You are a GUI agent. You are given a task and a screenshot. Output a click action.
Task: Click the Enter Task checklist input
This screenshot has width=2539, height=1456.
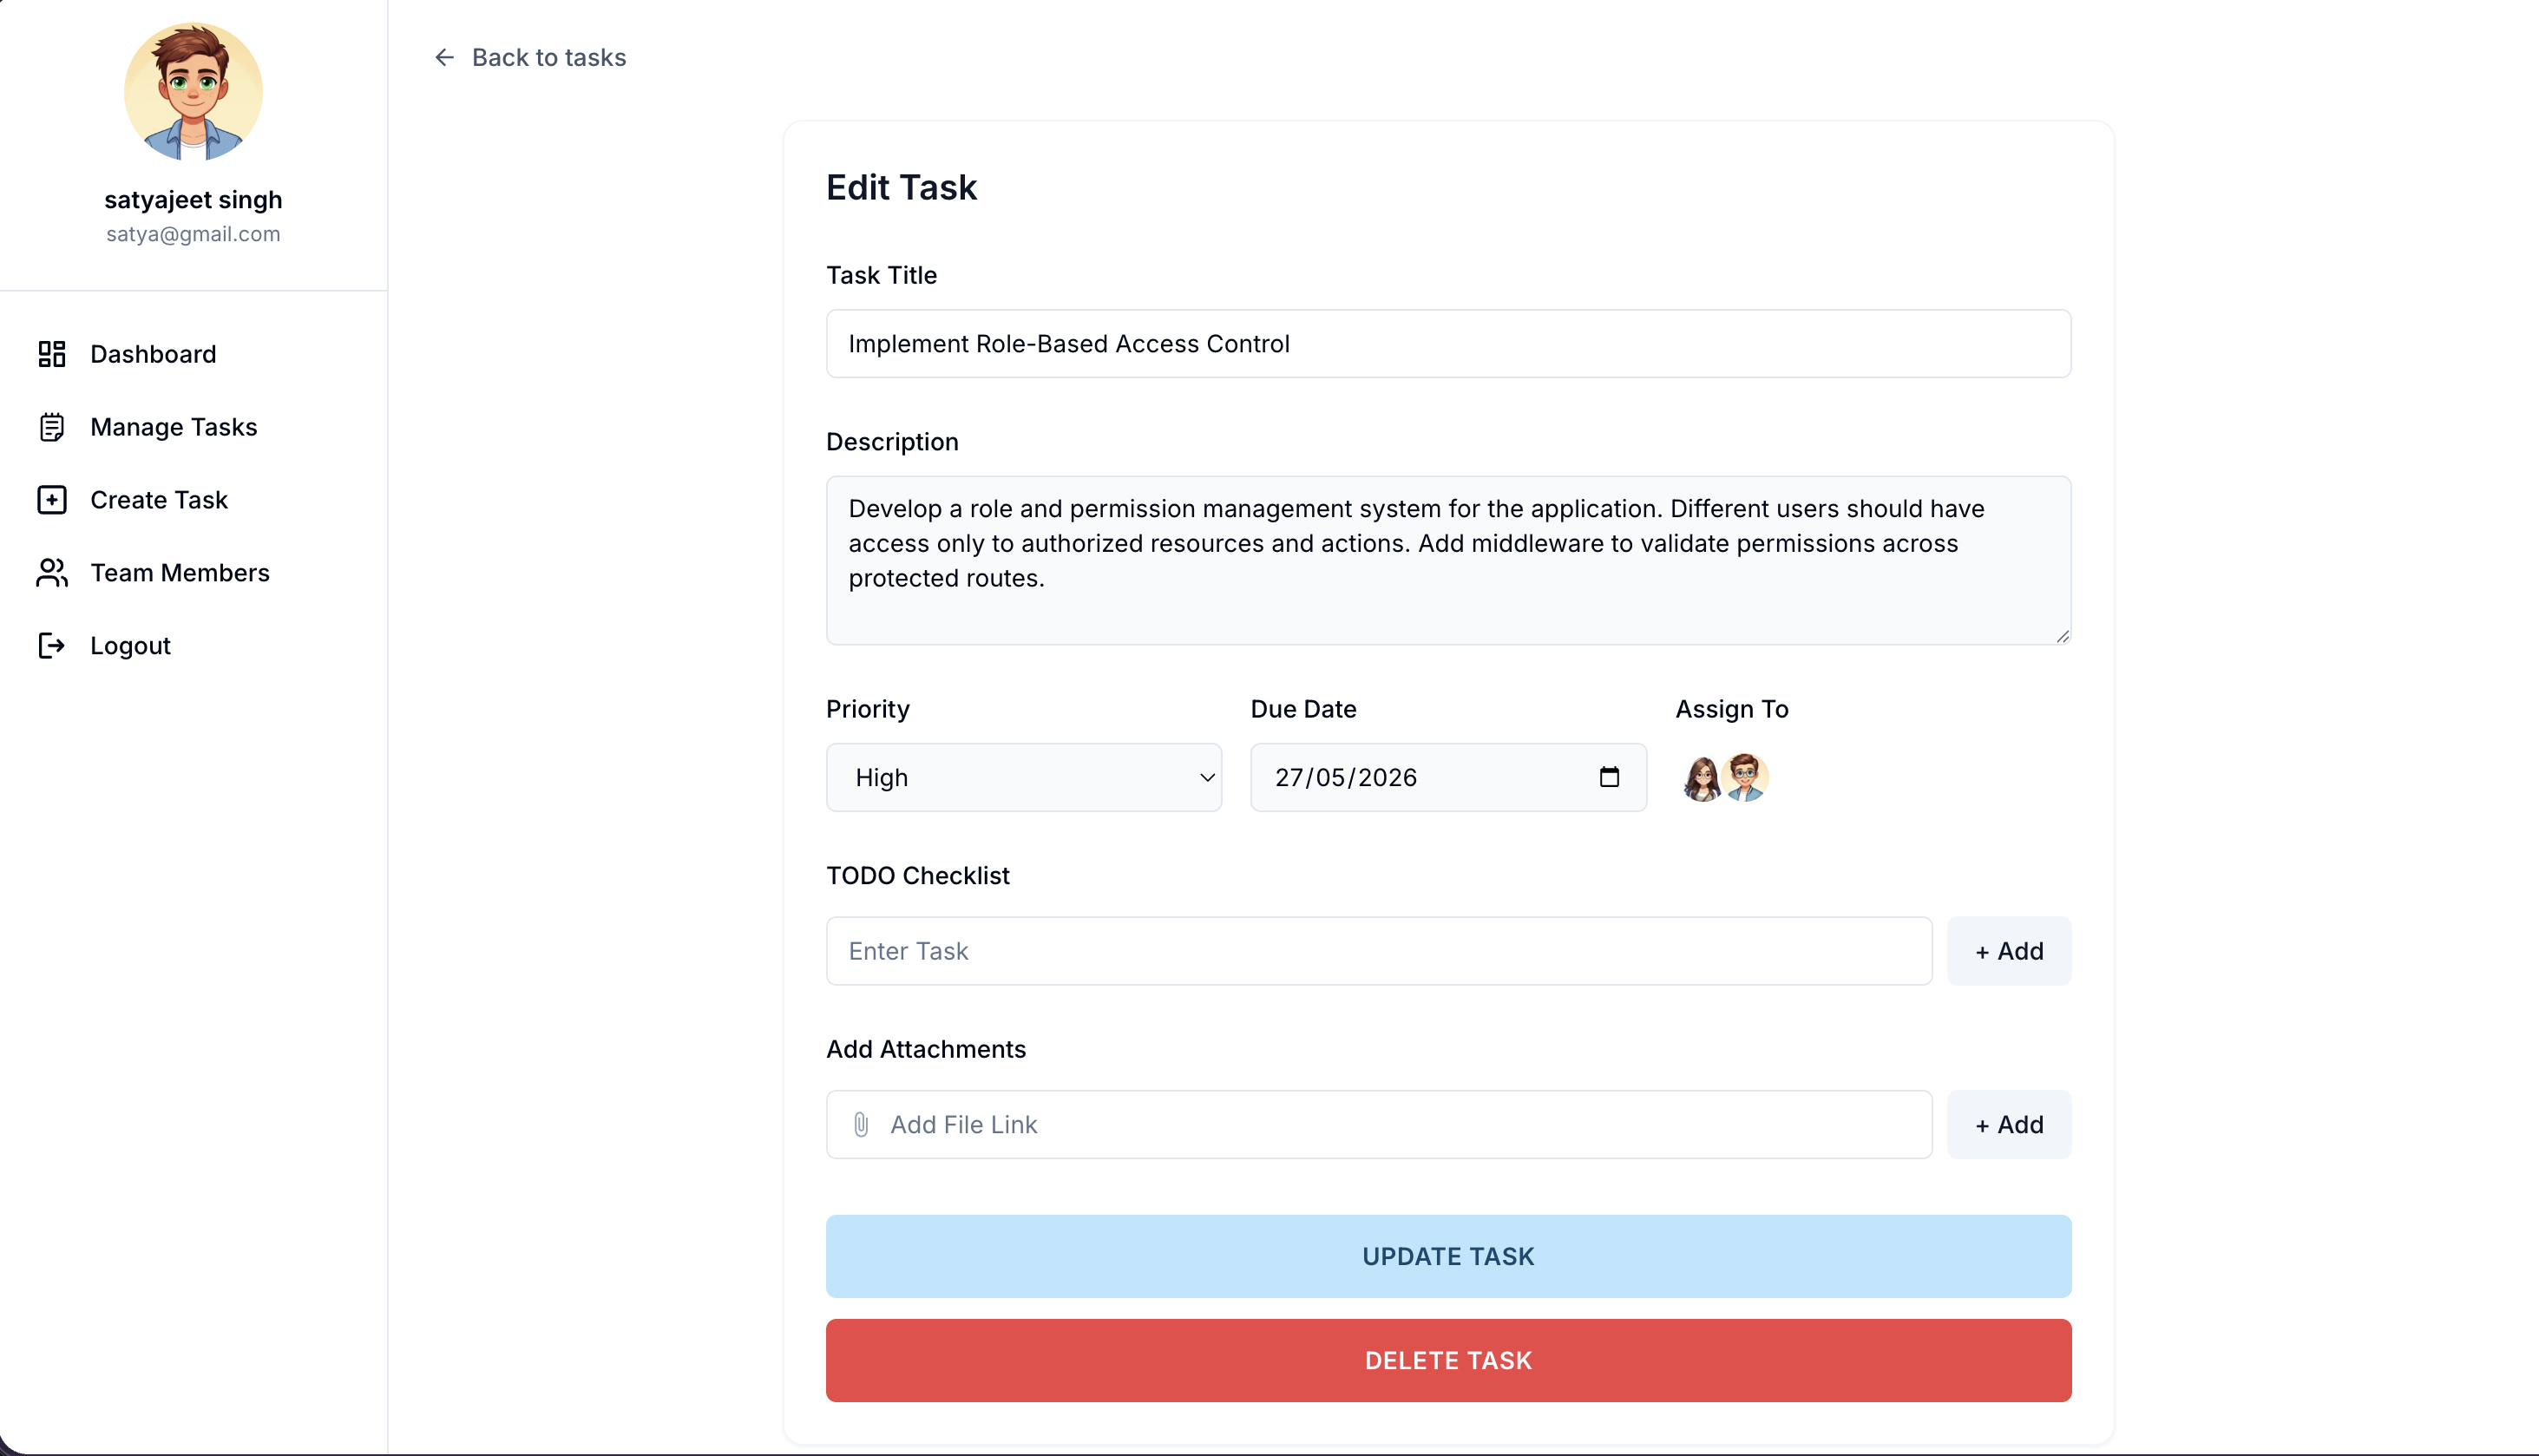[x=1379, y=951]
